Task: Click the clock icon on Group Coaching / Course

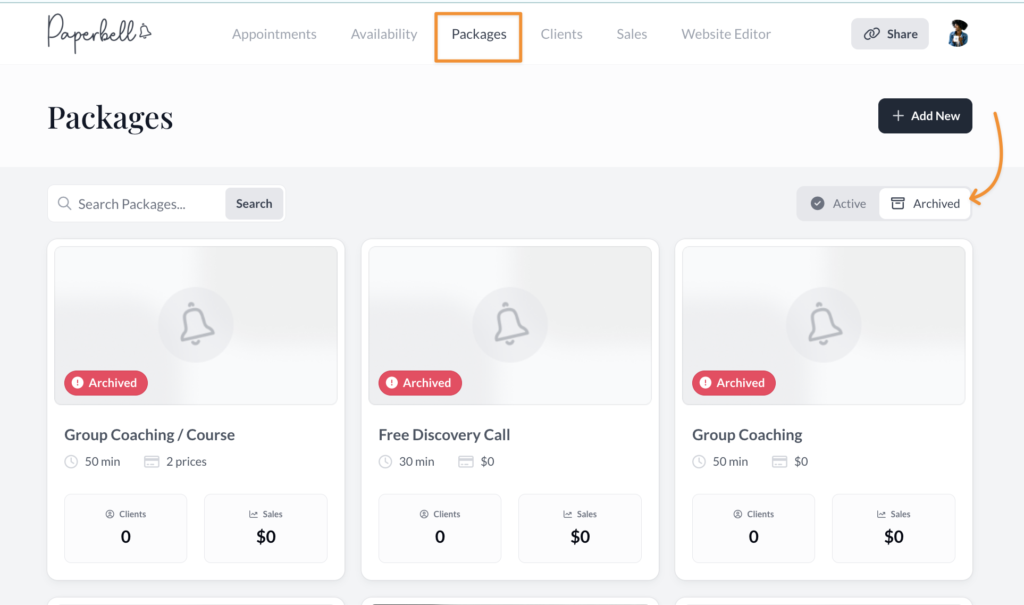Action: (x=71, y=462)
